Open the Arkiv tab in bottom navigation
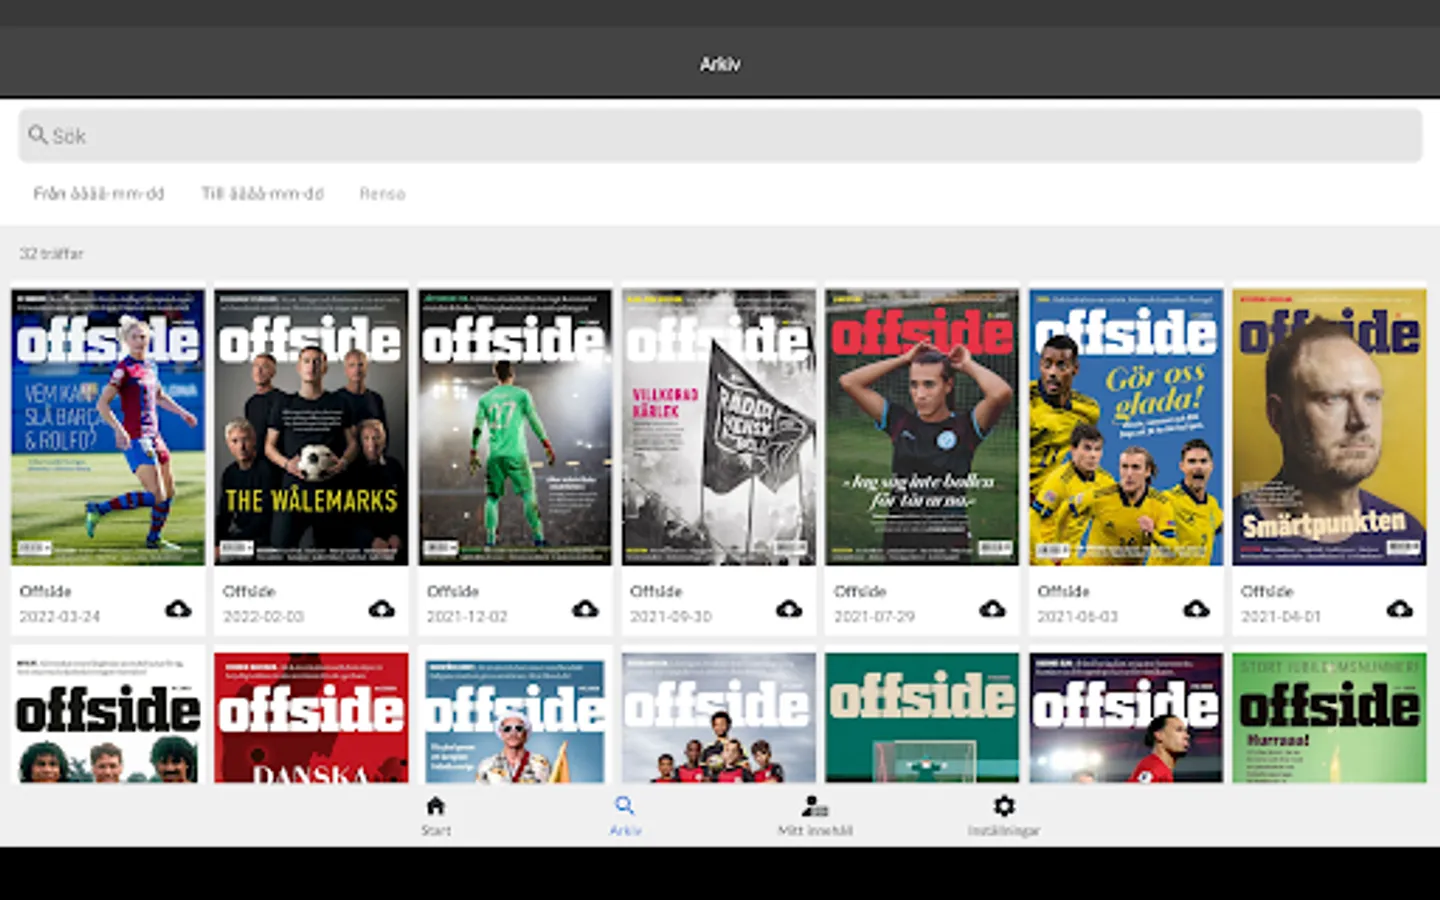Viewport: 1440px width, 900px height. click(625, 815)
